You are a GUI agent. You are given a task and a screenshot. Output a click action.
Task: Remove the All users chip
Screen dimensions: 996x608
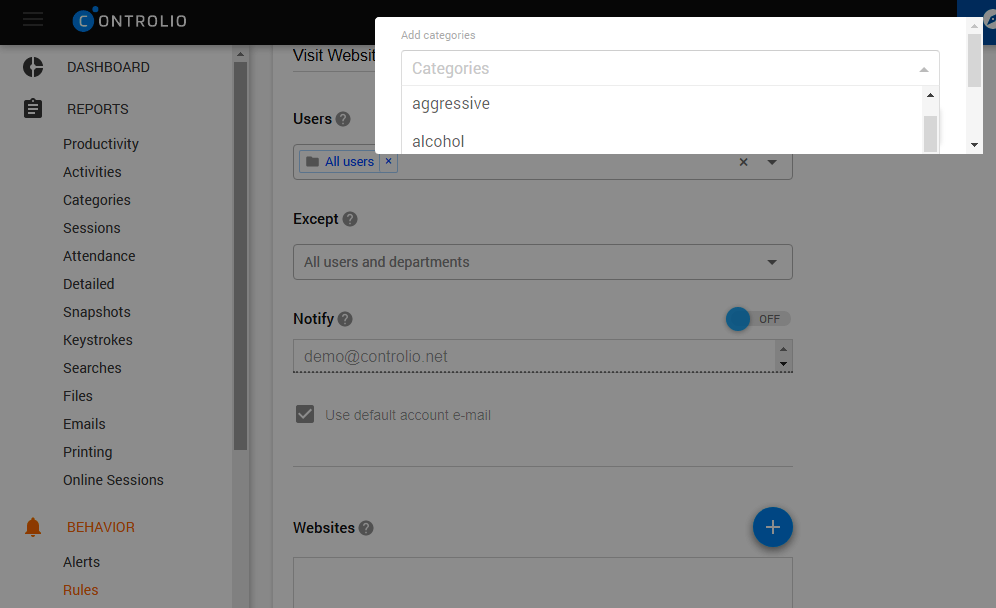click(x=388, y=161)
